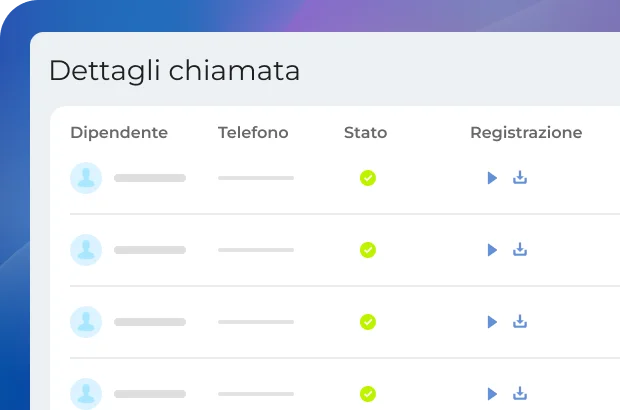The image size is (620, 410).
Task: Play the second row's call recording
Action: coord(491,250)
